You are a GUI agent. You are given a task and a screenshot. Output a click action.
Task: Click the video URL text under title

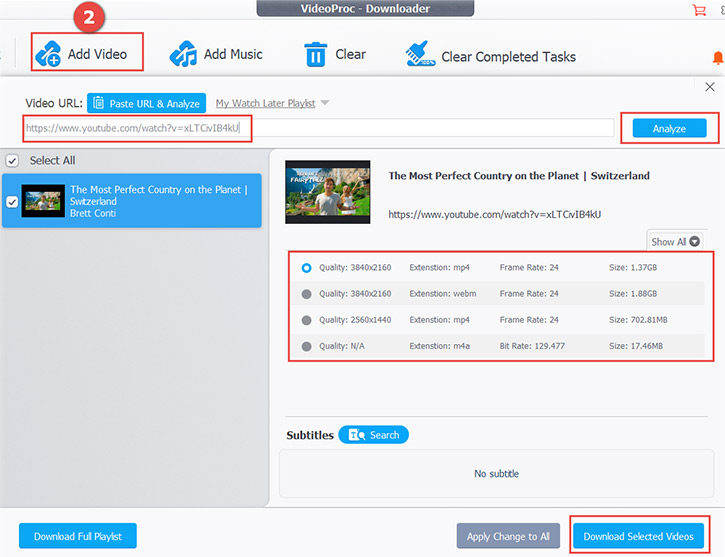[x=494, y=214]
